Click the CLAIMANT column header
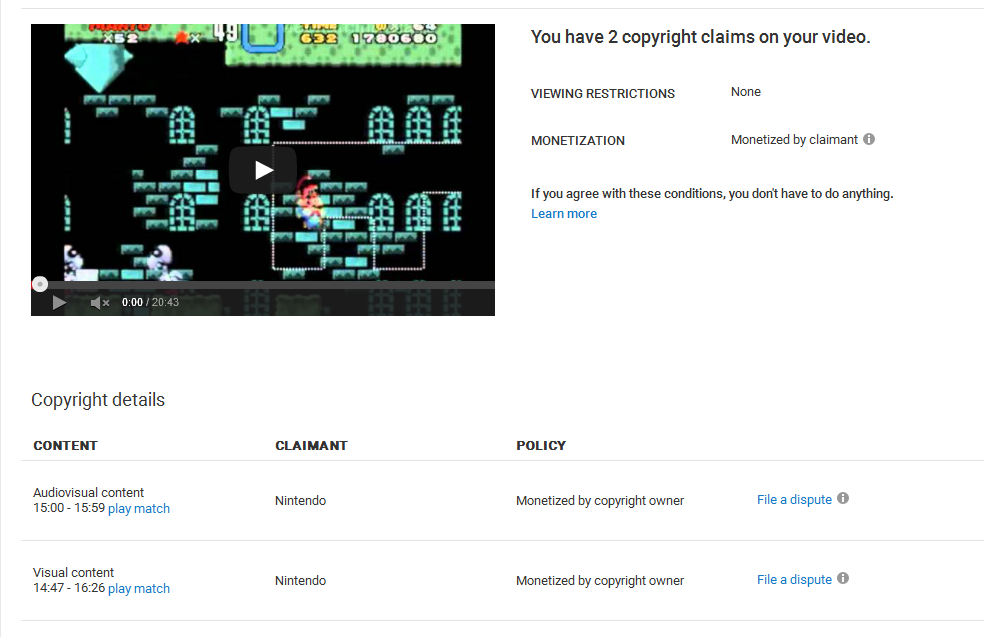This screenshot has width=1004, height=637. 311,446
